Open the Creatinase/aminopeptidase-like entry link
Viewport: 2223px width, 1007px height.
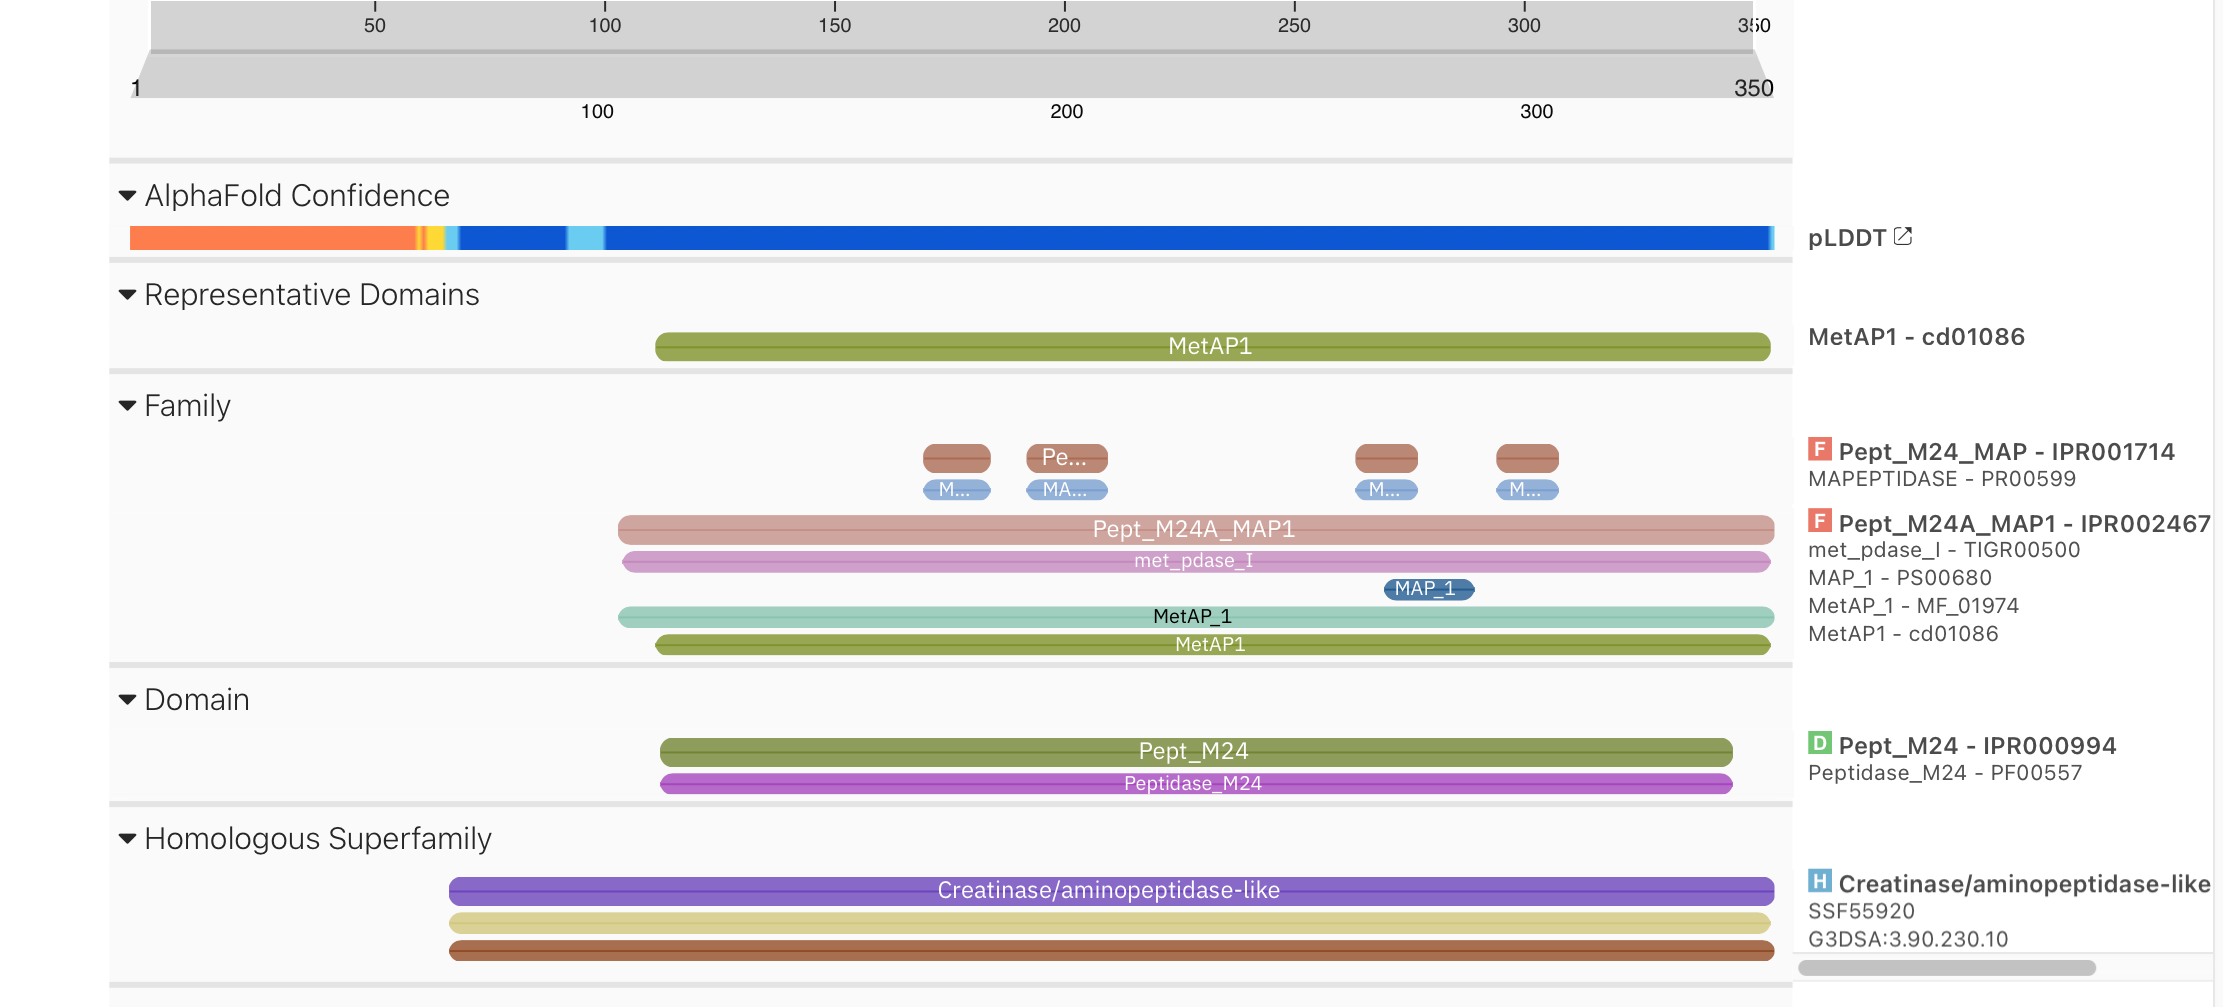pos(2024,884)
